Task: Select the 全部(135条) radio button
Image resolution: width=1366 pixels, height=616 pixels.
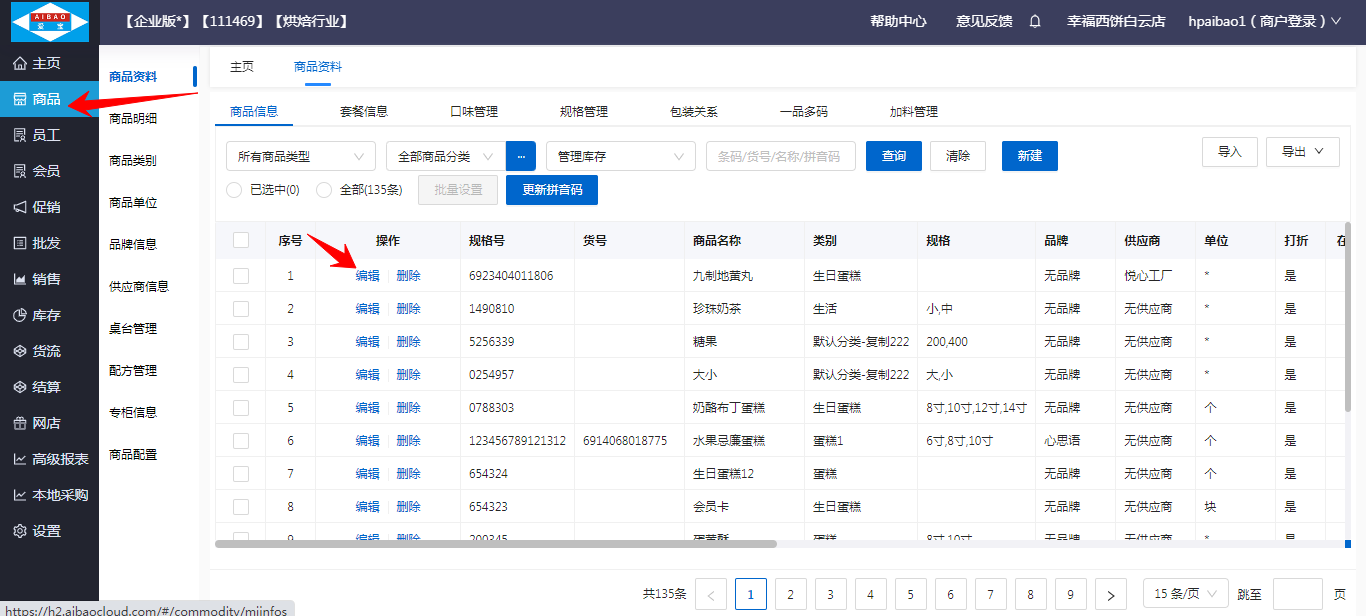Action: coord(323,190)
